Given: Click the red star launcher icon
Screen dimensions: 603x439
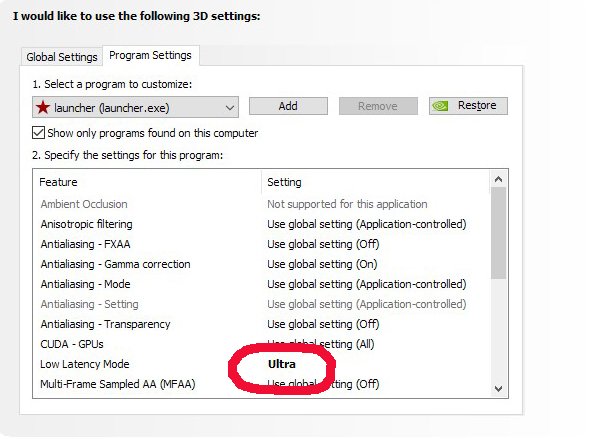Looking at the screenshot, I should [43, 107].
